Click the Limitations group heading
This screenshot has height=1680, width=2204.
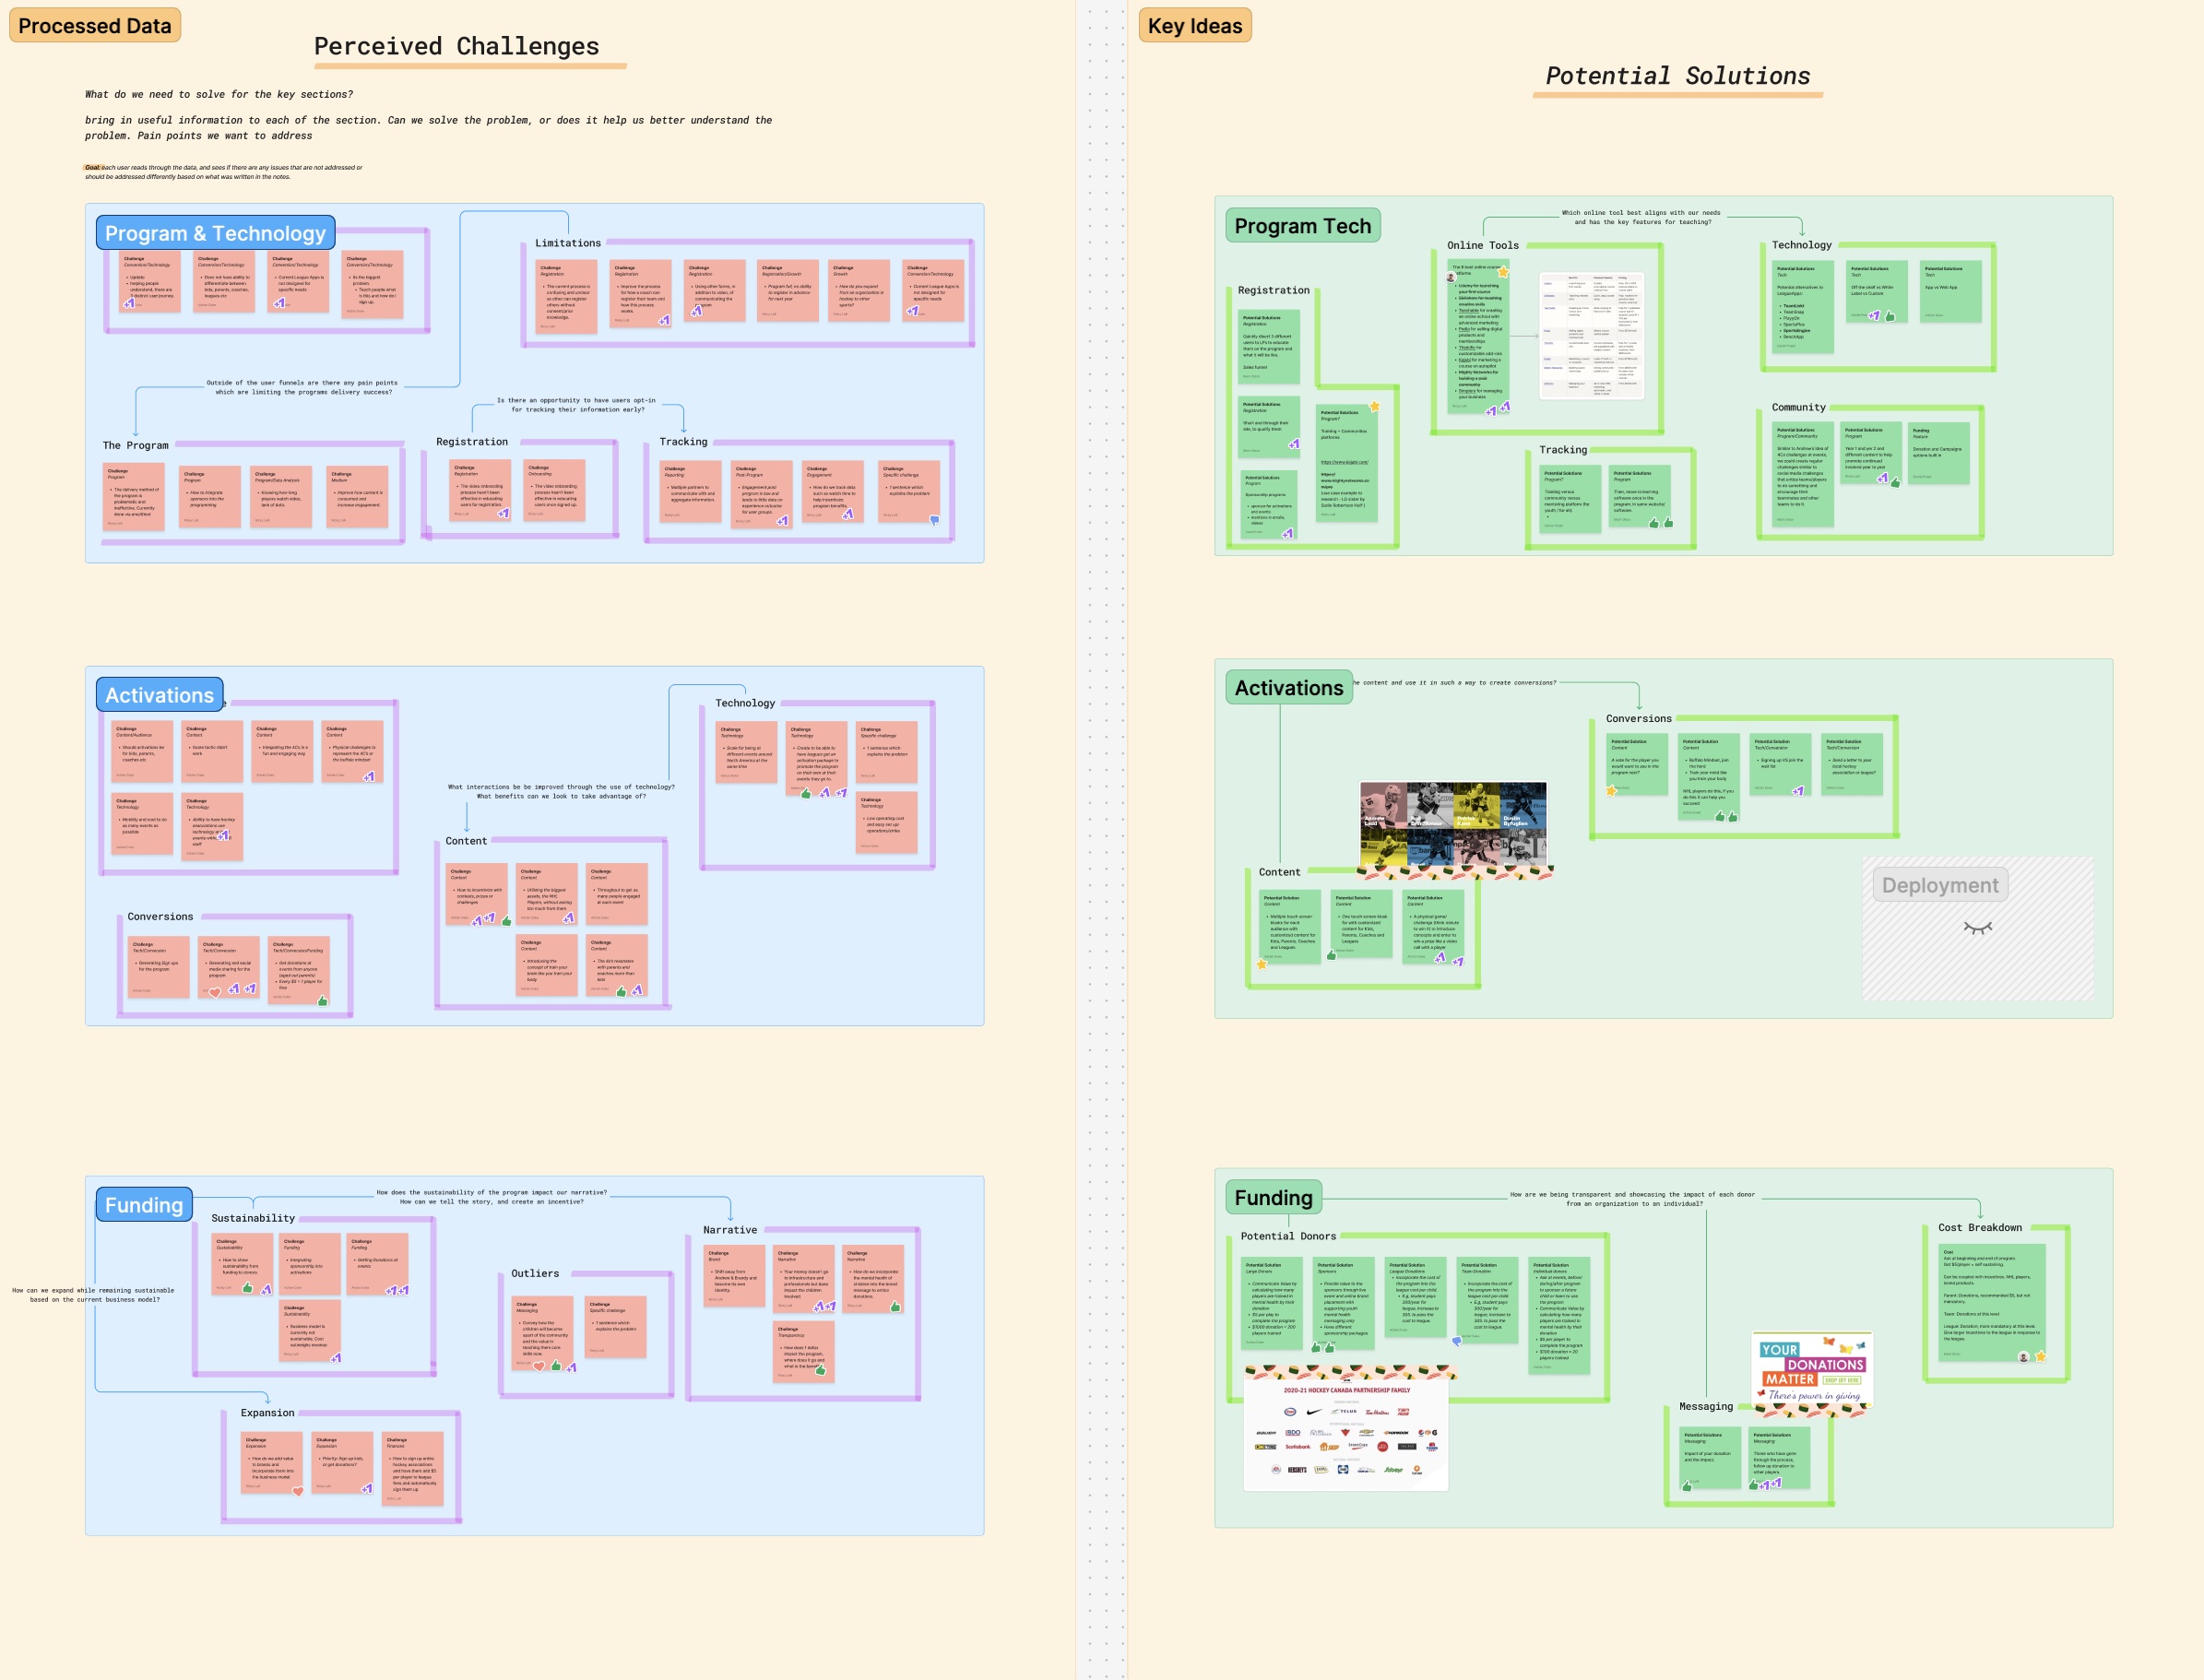[568, 243]
